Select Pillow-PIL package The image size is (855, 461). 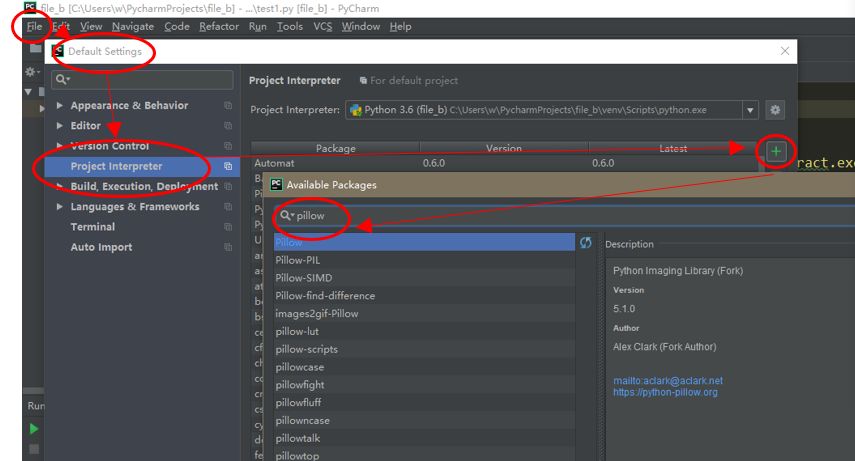(424, 260)
